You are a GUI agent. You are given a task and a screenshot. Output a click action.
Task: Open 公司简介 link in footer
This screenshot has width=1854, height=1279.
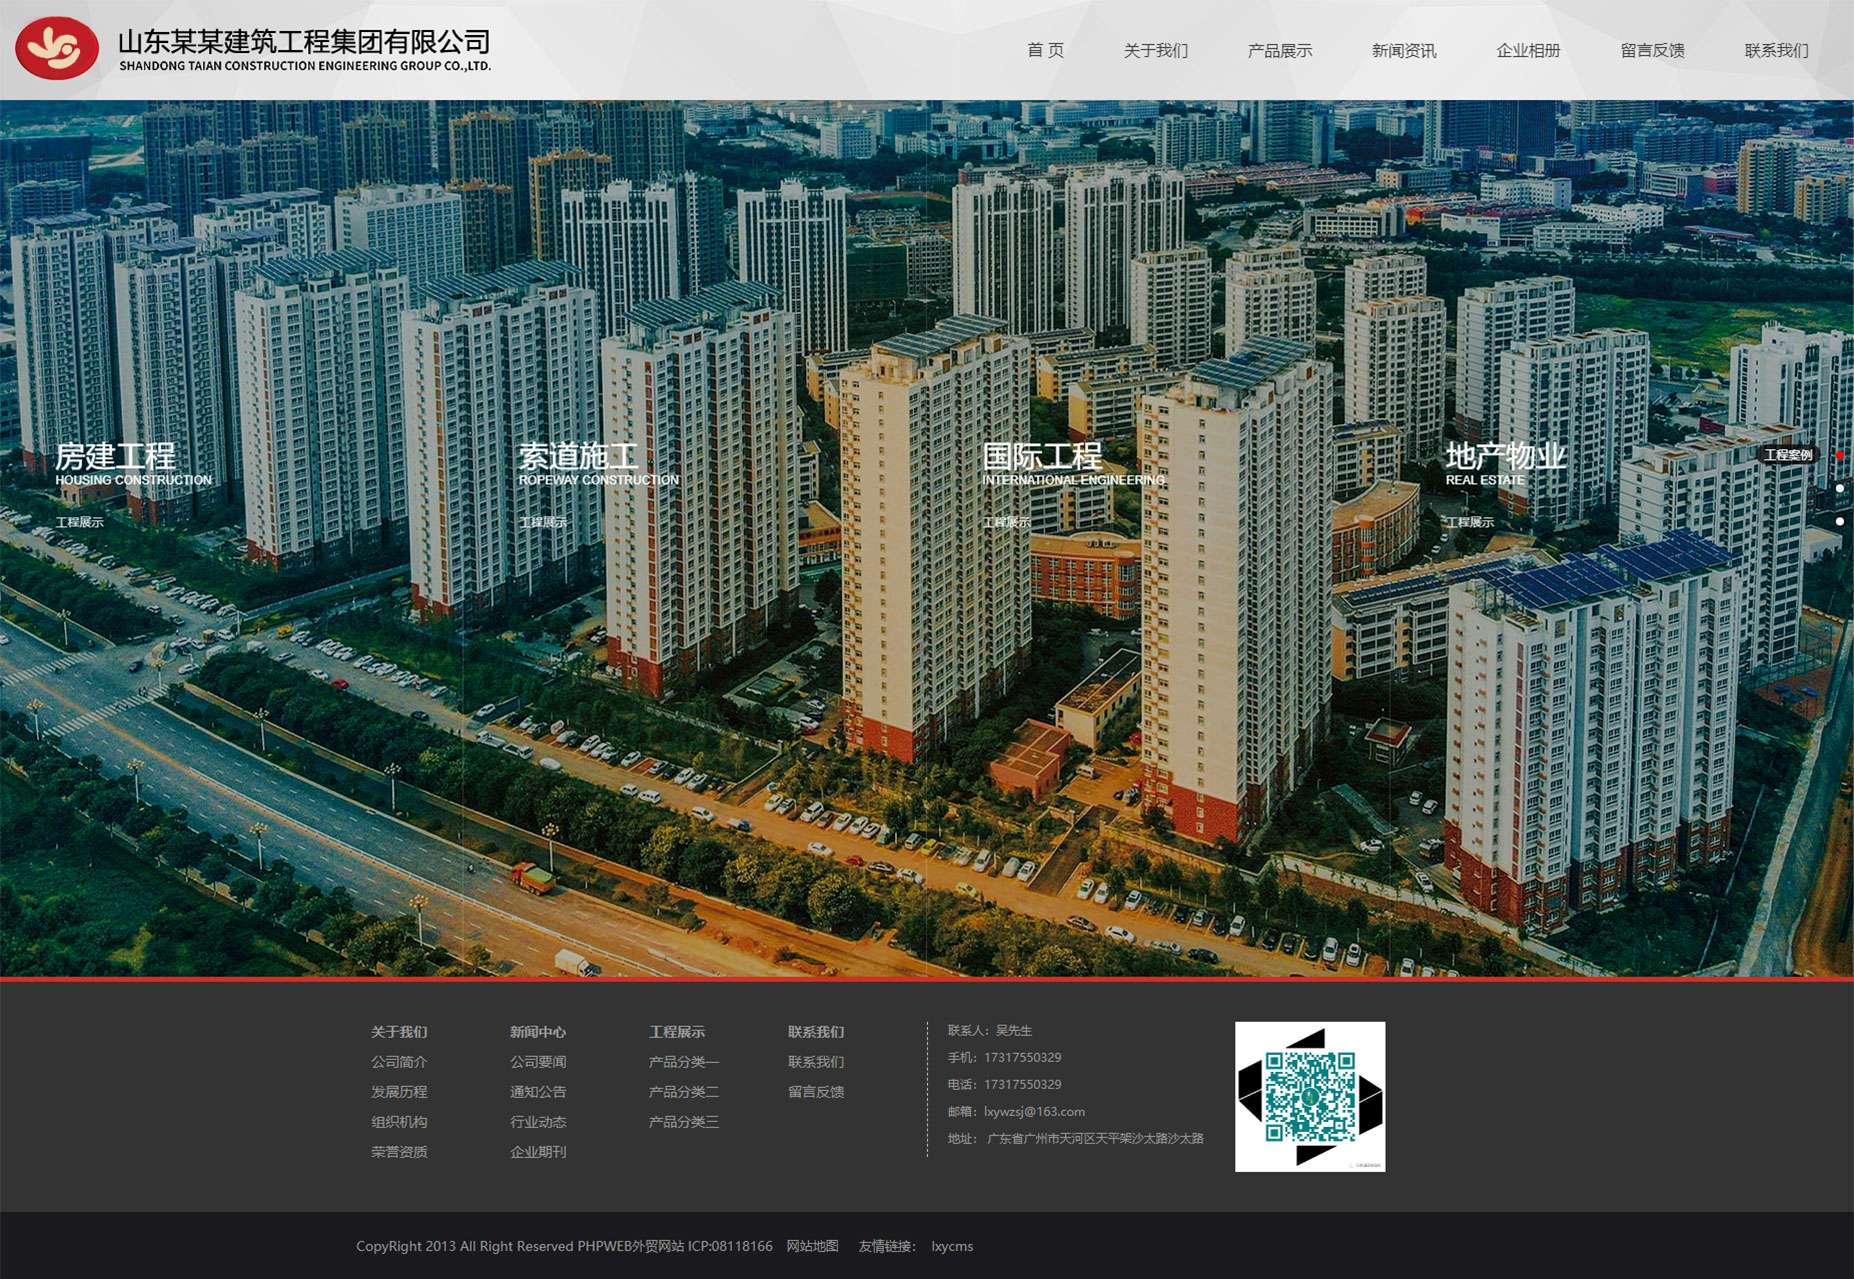tap(399, 1062)
